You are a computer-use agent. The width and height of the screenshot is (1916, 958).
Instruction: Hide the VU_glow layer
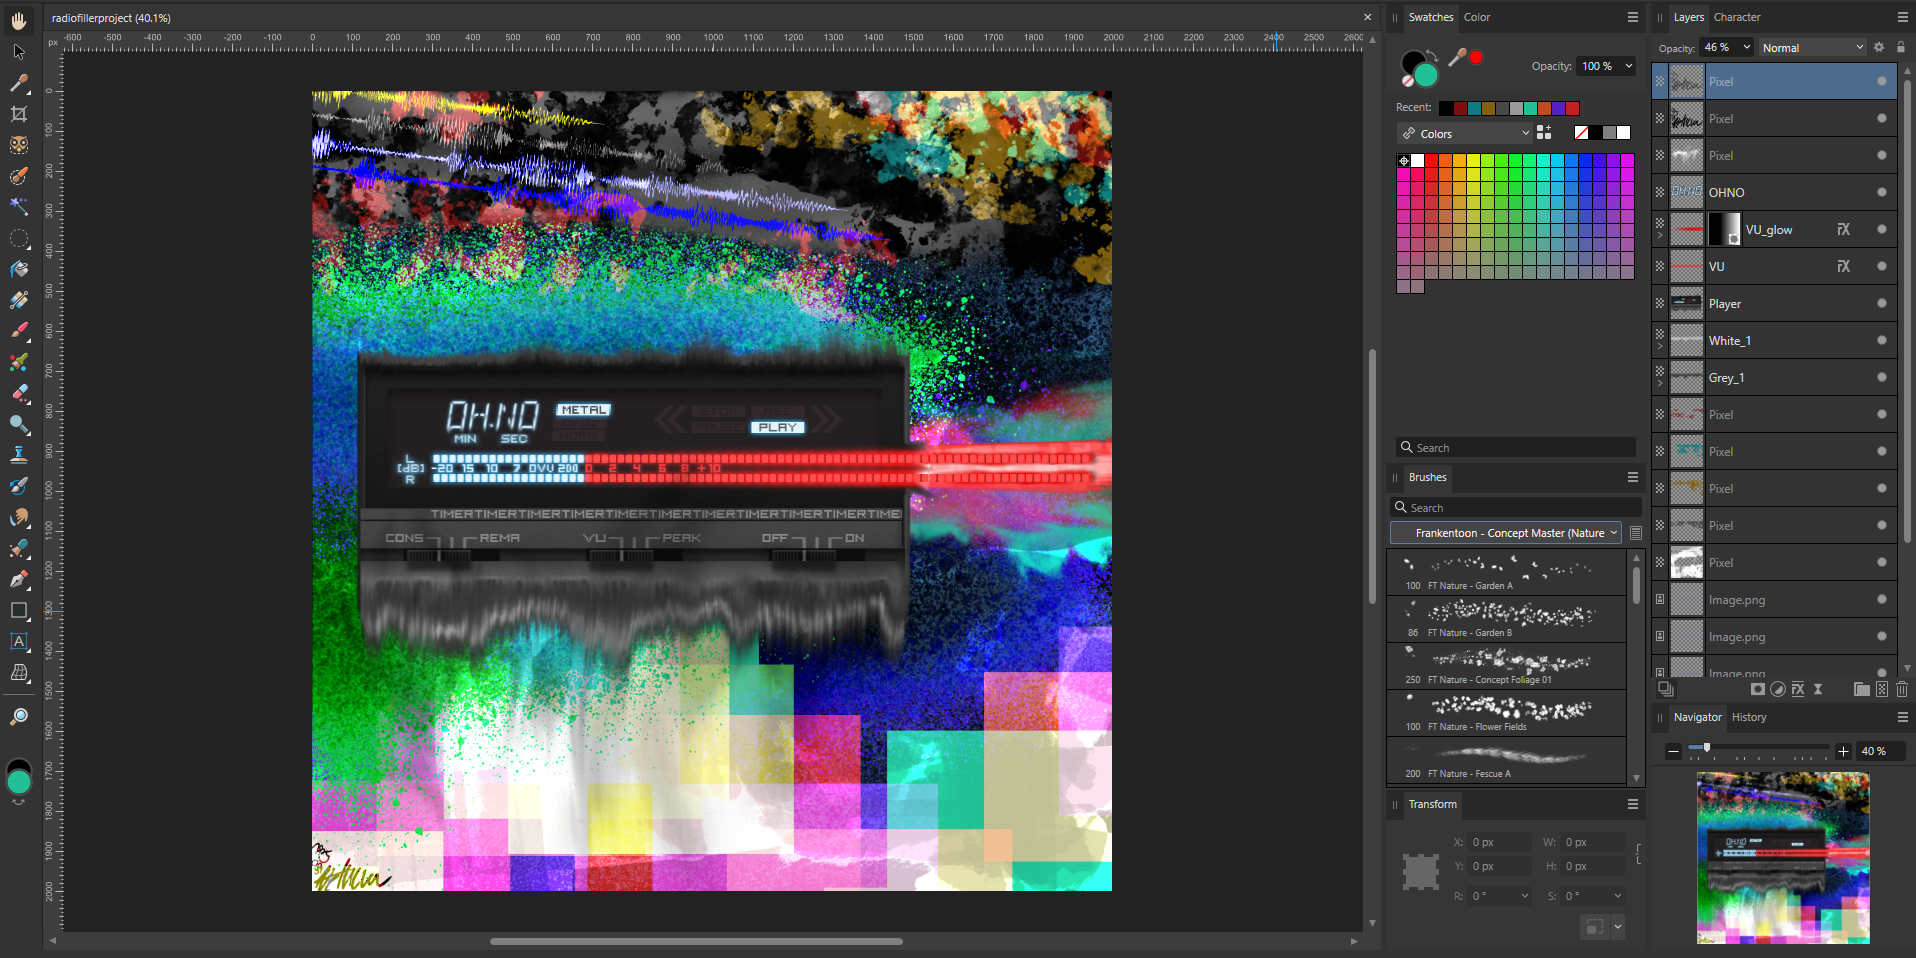1881,230
